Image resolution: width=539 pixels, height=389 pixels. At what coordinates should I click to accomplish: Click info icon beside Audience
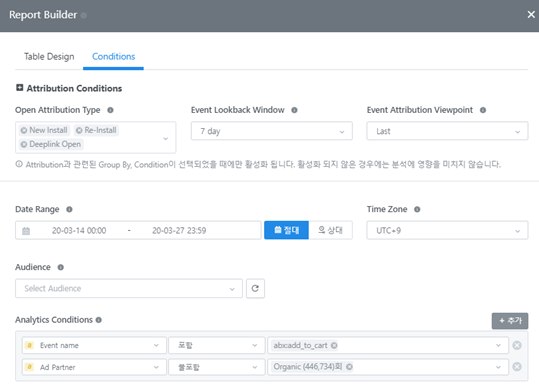60,267
